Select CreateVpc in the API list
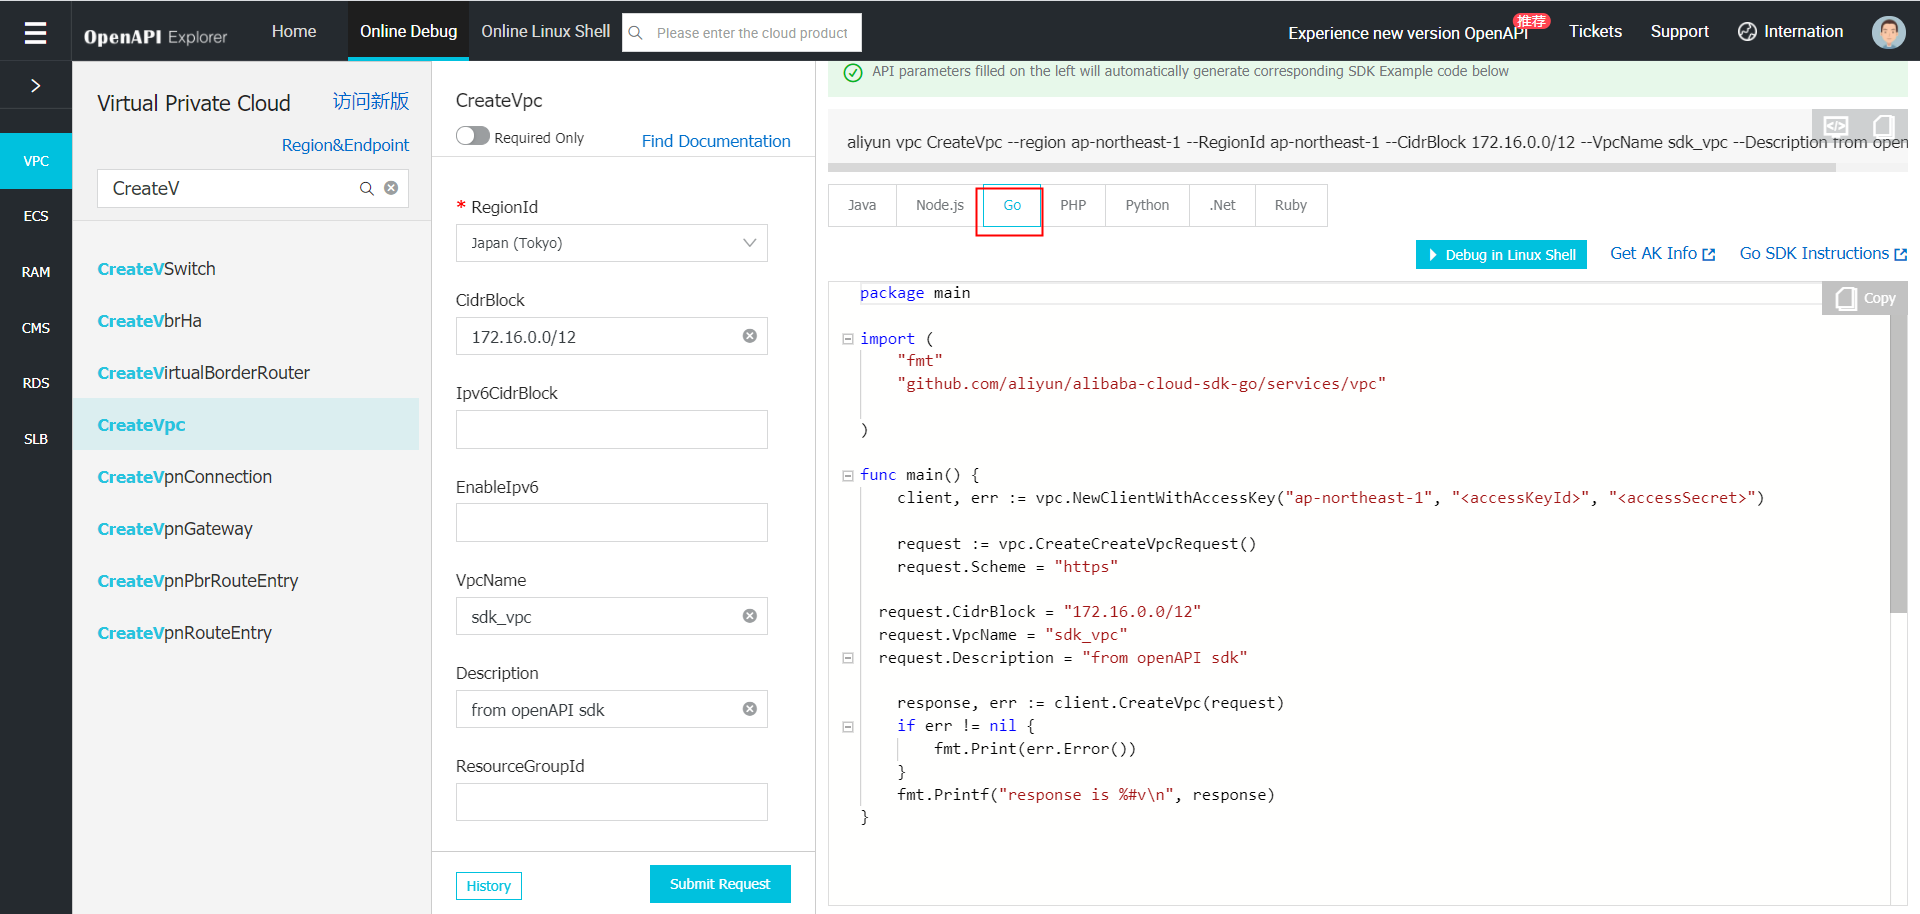The image size is (1920, 914). pos(246,425)
